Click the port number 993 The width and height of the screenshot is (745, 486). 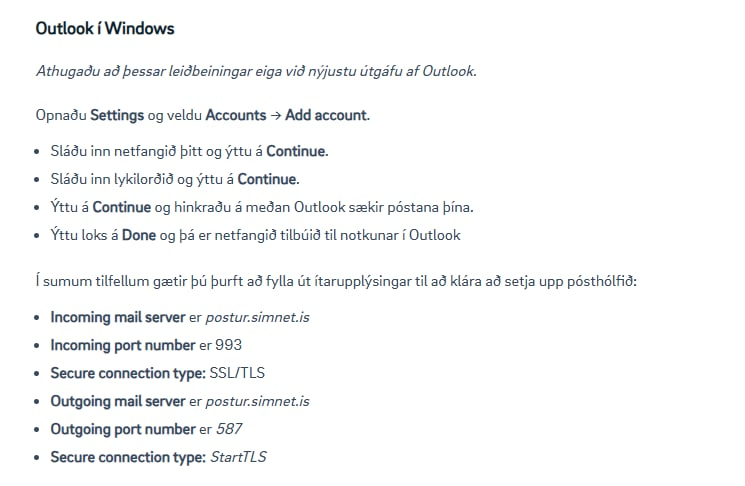(229, 345)
